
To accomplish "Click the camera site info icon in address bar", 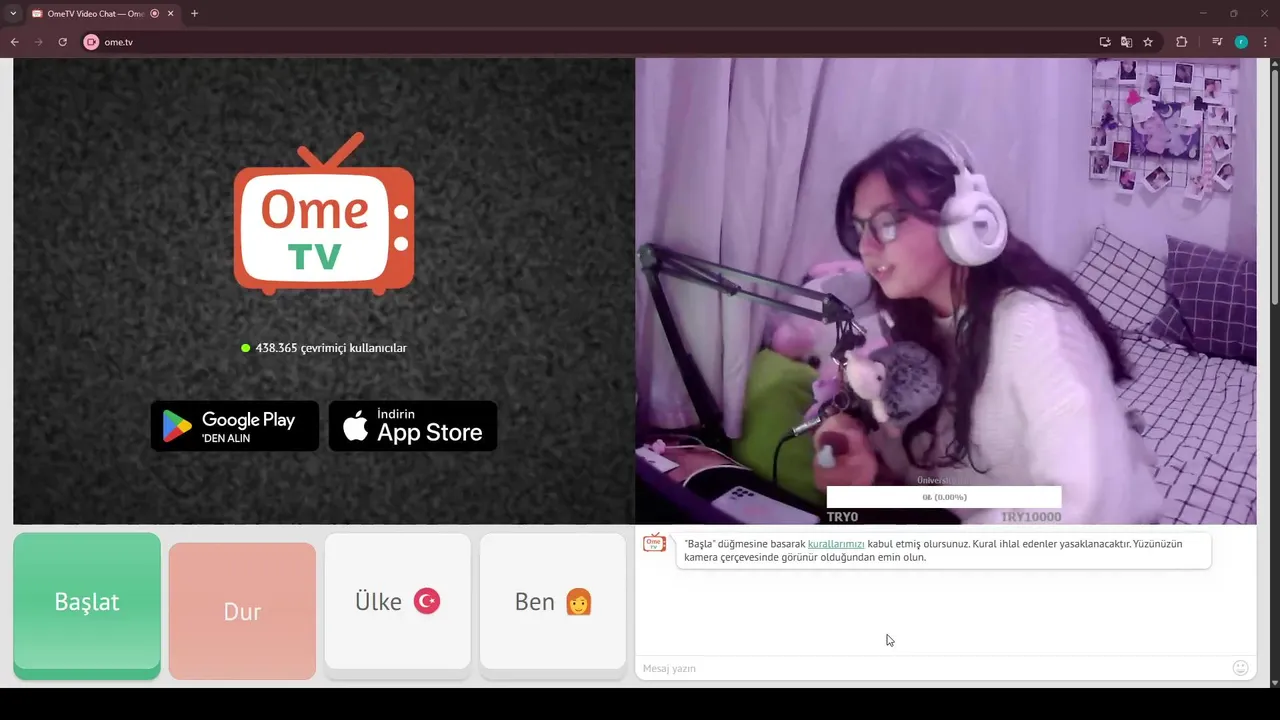I will point(91,42).
